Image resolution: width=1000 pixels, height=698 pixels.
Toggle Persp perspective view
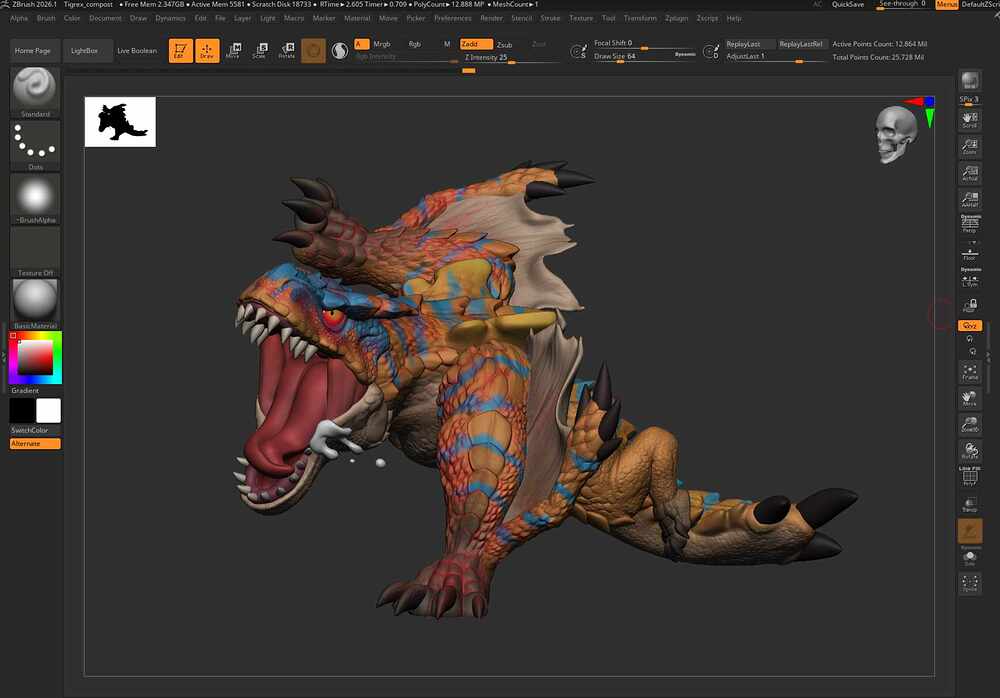tap(970, 224)
